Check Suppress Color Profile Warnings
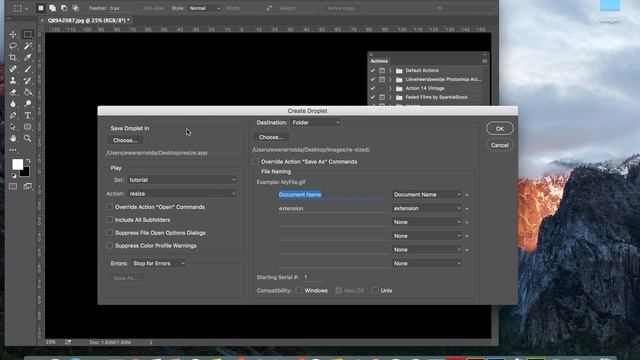 tap(109, 246)
